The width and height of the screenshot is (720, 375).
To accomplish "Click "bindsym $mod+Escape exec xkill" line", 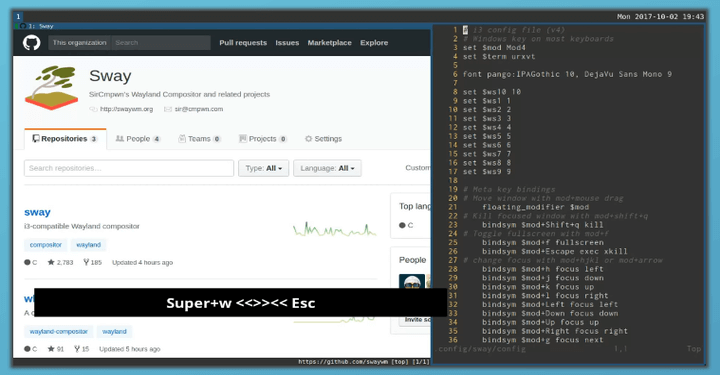I will pyautogui.click(x=554, y=252).
